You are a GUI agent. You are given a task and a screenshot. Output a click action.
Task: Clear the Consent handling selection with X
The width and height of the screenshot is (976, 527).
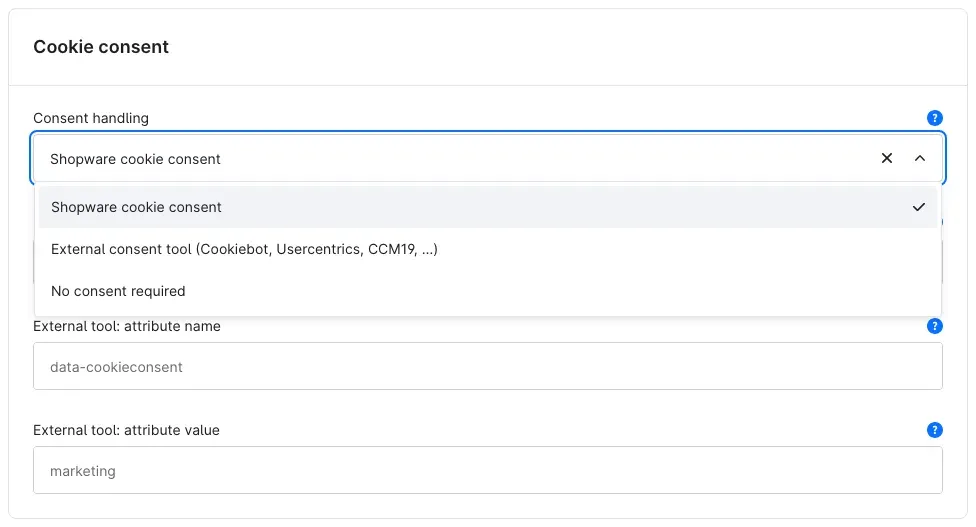pyautogui.click(x=887, y=158)
